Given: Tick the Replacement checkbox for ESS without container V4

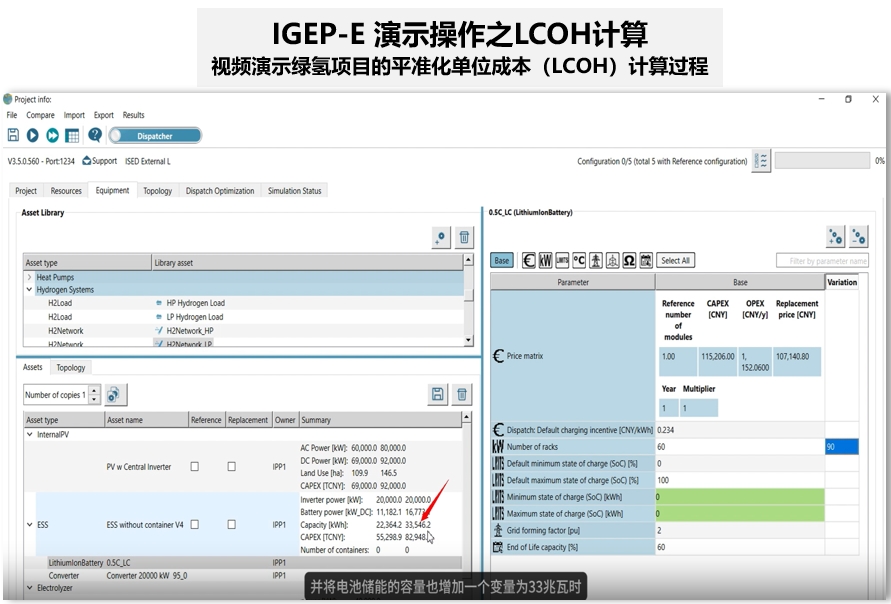Looking at the screenshot, I should point(231,524).
